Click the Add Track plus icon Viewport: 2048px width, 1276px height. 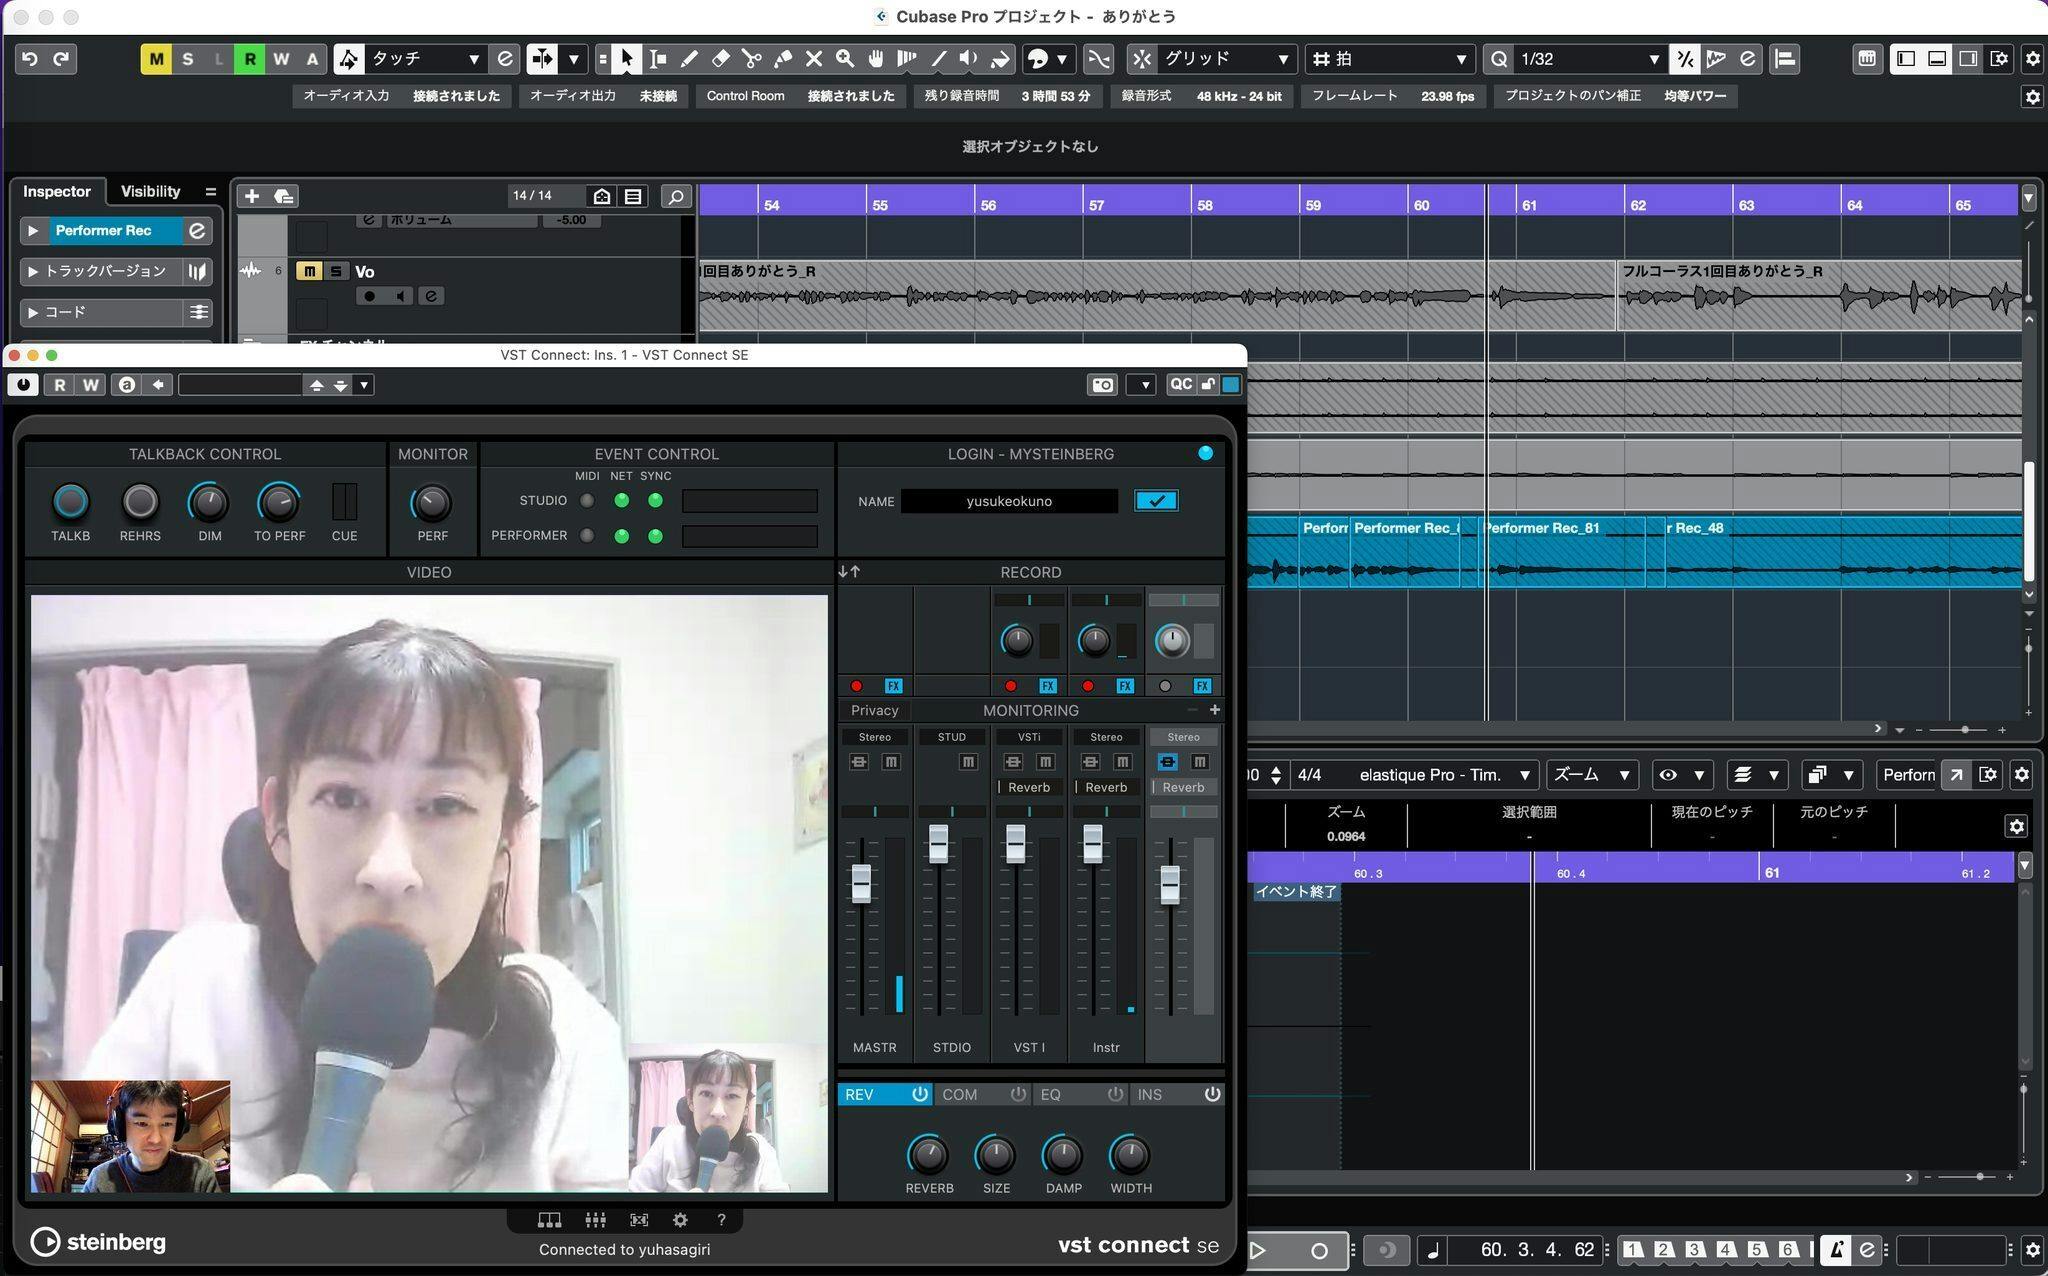pos(252,196)
